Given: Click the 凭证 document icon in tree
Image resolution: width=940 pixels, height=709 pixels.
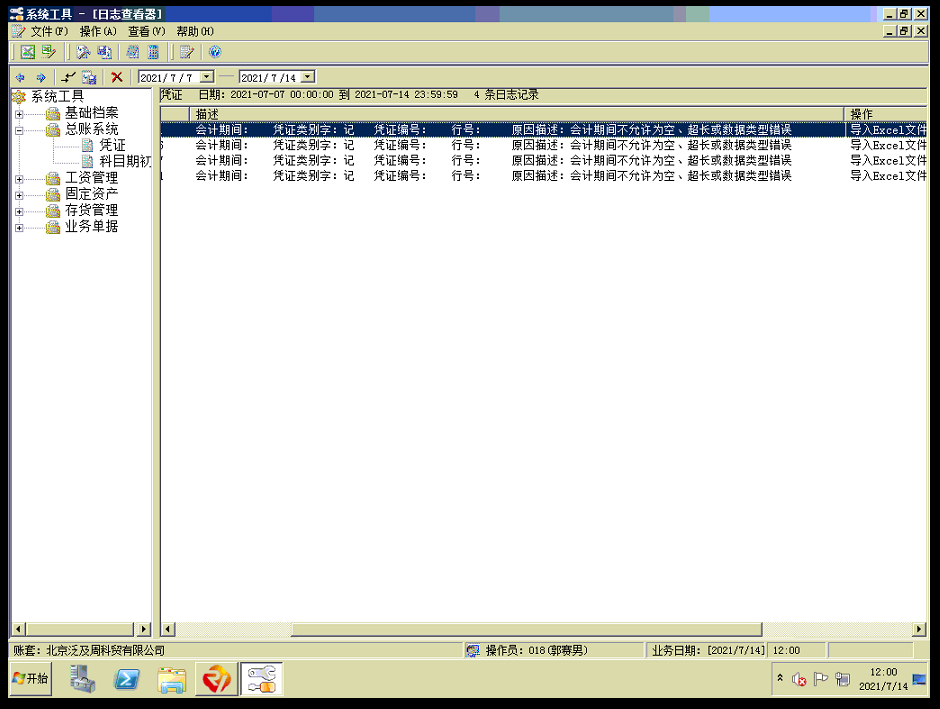Looking at the screenshot, I should (x=88, y=145).
